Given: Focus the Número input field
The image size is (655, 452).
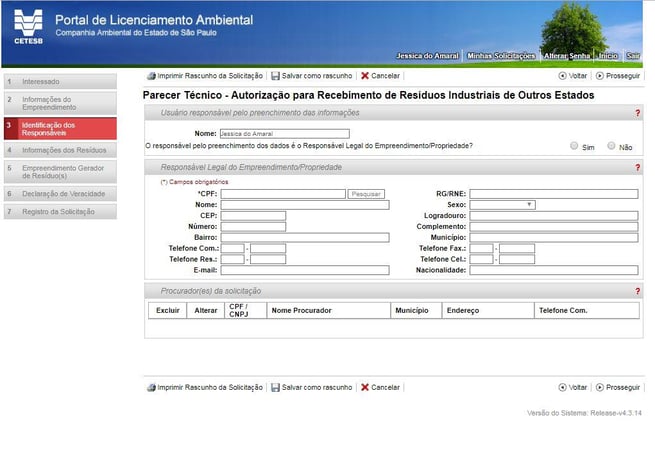Looking at the screenshot, I should 253,226.
